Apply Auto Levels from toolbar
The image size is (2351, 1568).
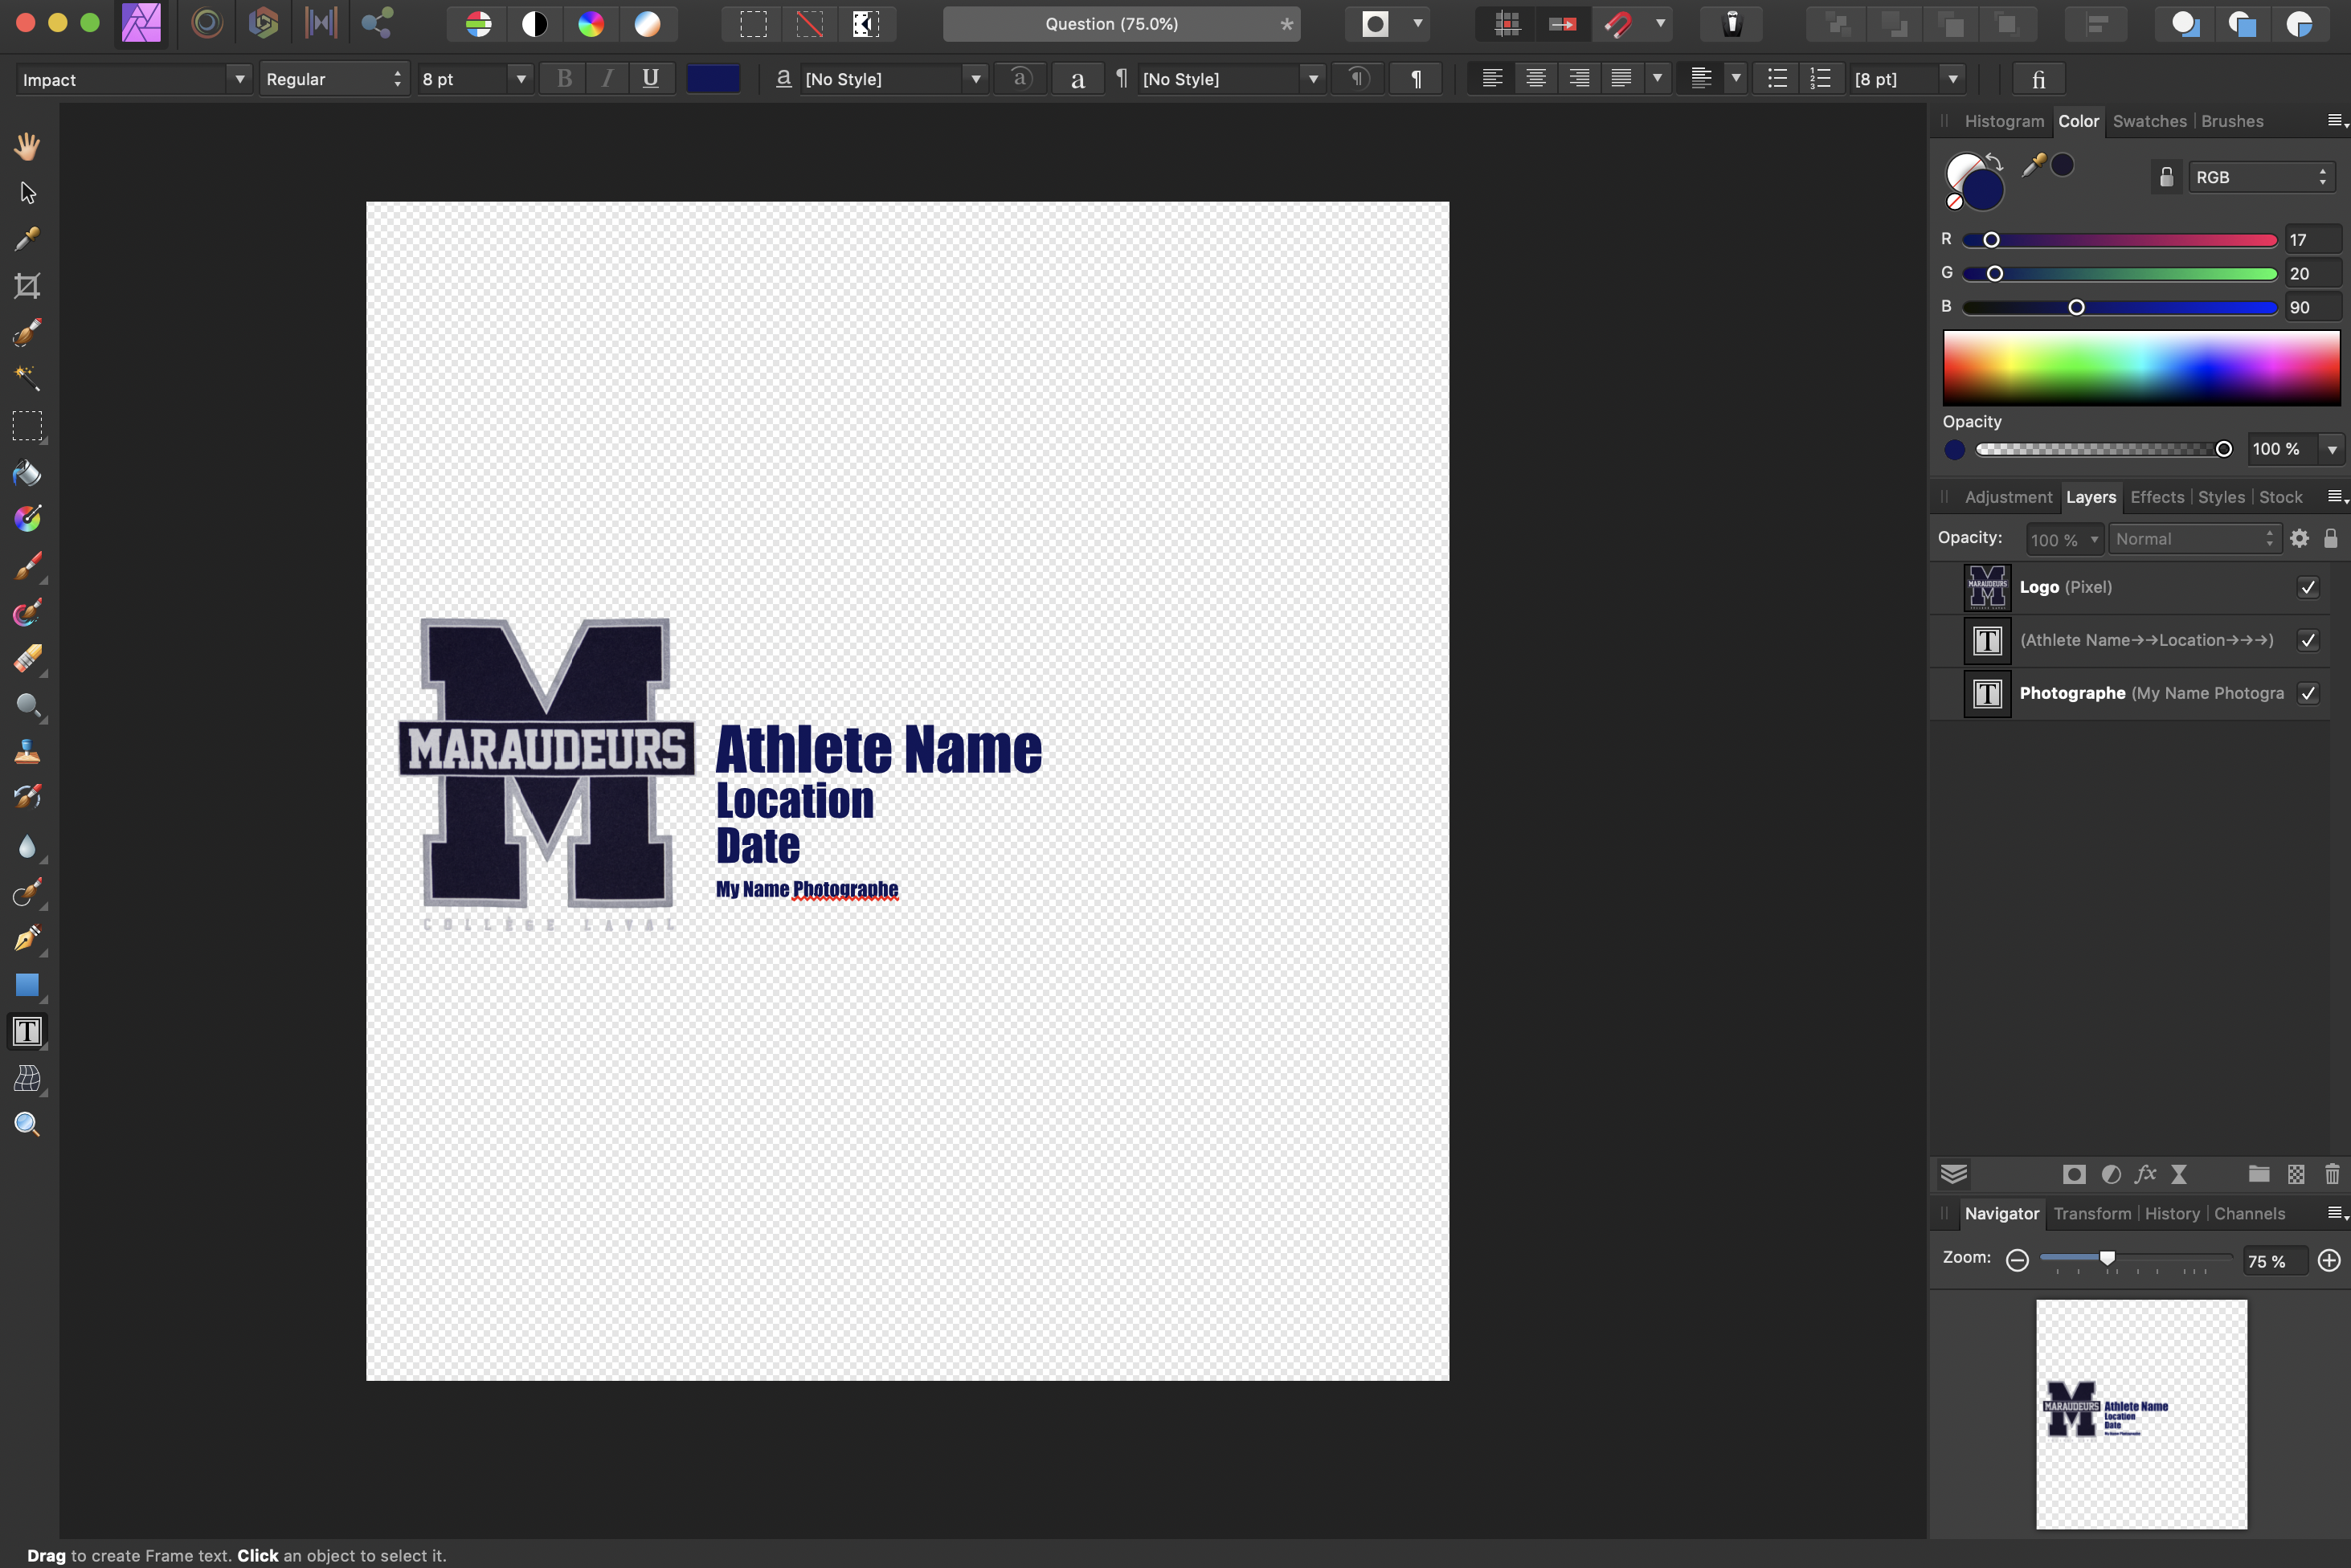click(x=479, y=24)
